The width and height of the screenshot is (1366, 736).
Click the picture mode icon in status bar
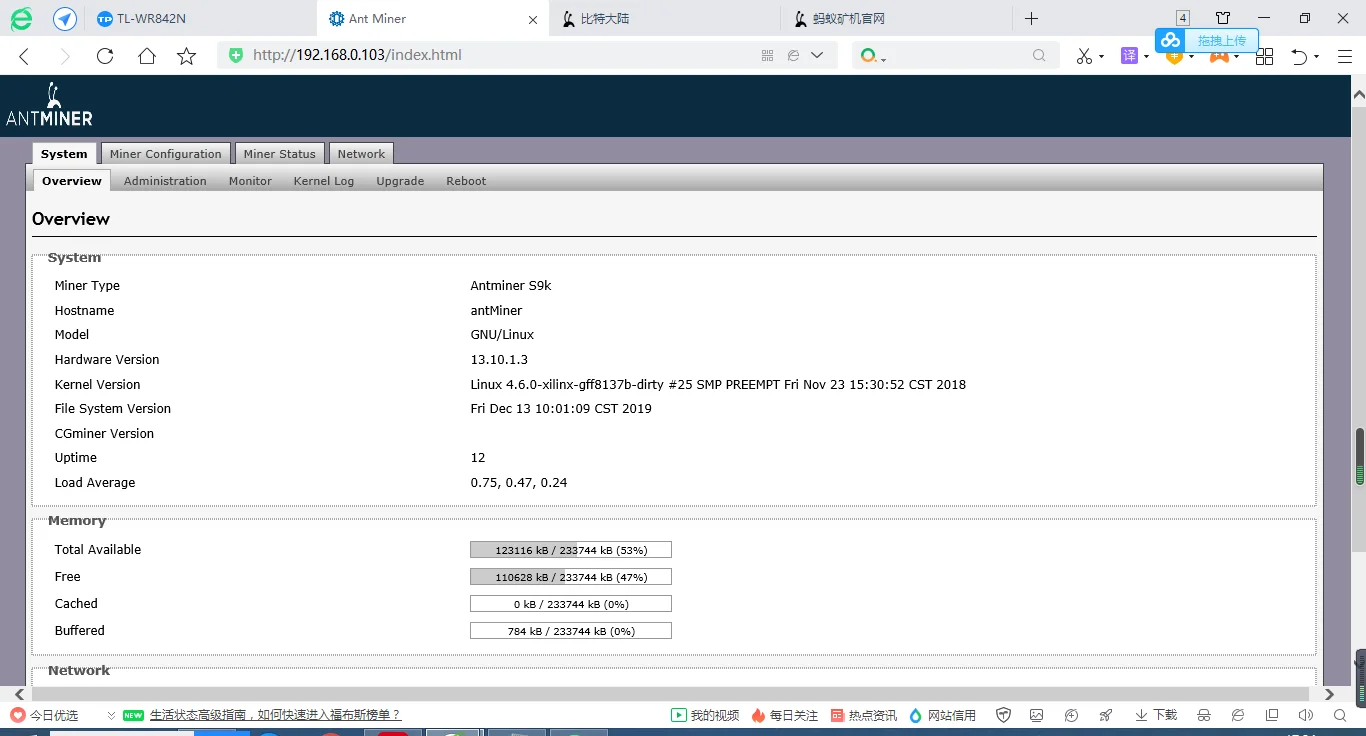coord(1037,715)
